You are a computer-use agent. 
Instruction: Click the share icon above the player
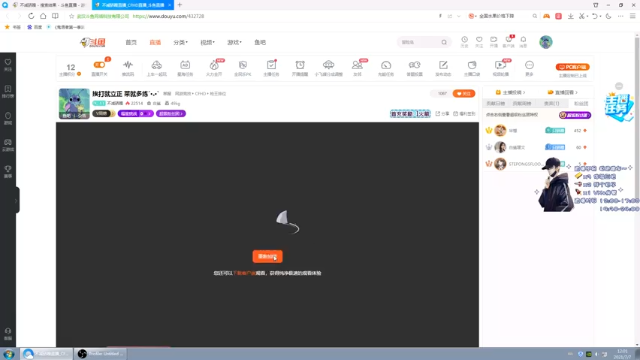pyautogui.click(x=442, y=113)
